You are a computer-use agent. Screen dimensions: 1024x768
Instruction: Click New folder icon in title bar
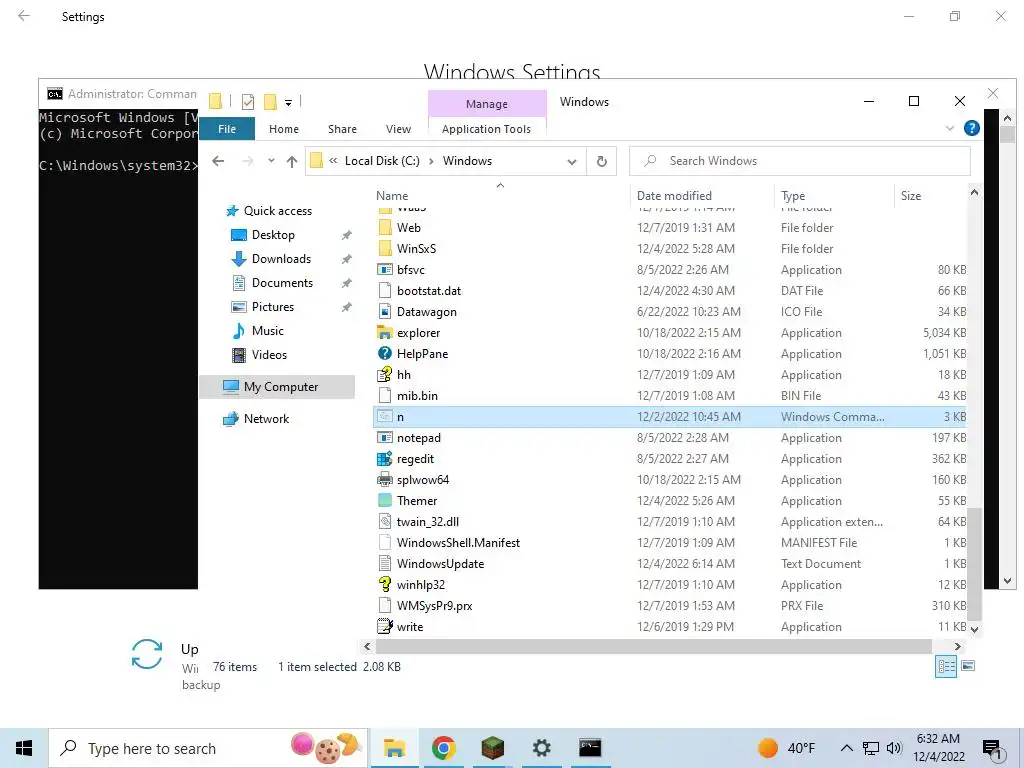[x=270, y=101]
